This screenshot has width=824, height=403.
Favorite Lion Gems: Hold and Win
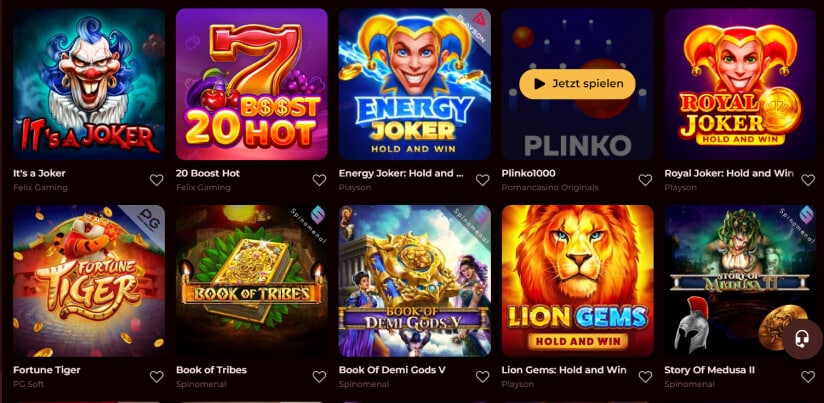click(645, 377)
